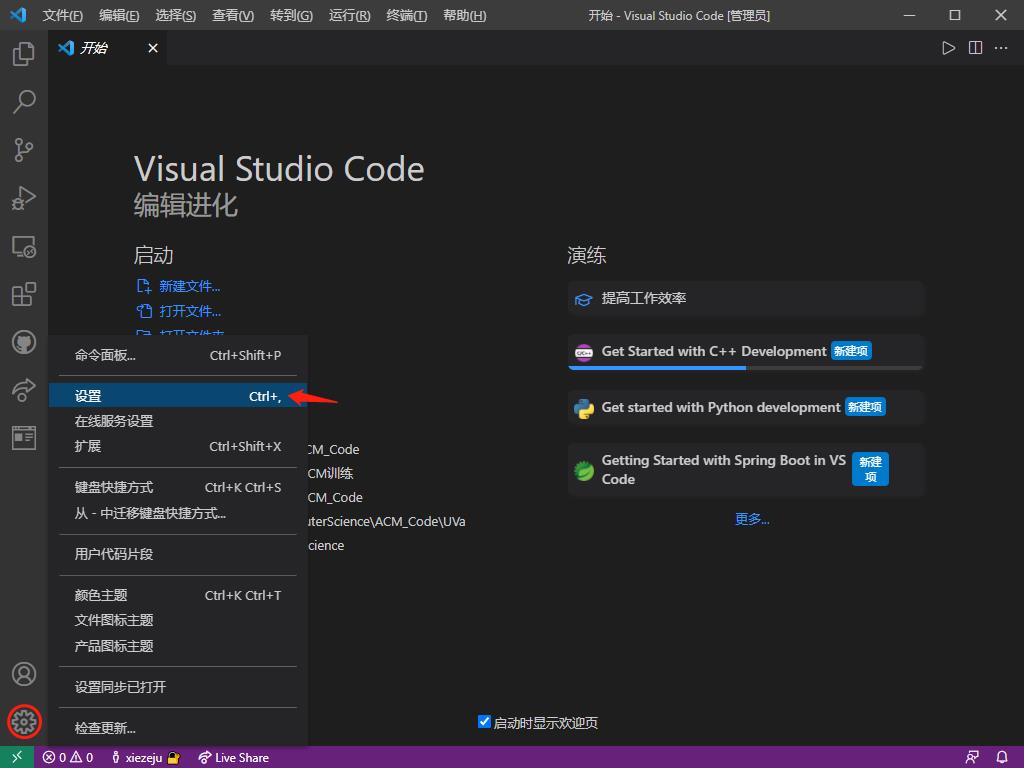The height and width of the screenshot is (768, 1024).
Task: Open the 运行(R) menu
Action: (x=349, y=15)
